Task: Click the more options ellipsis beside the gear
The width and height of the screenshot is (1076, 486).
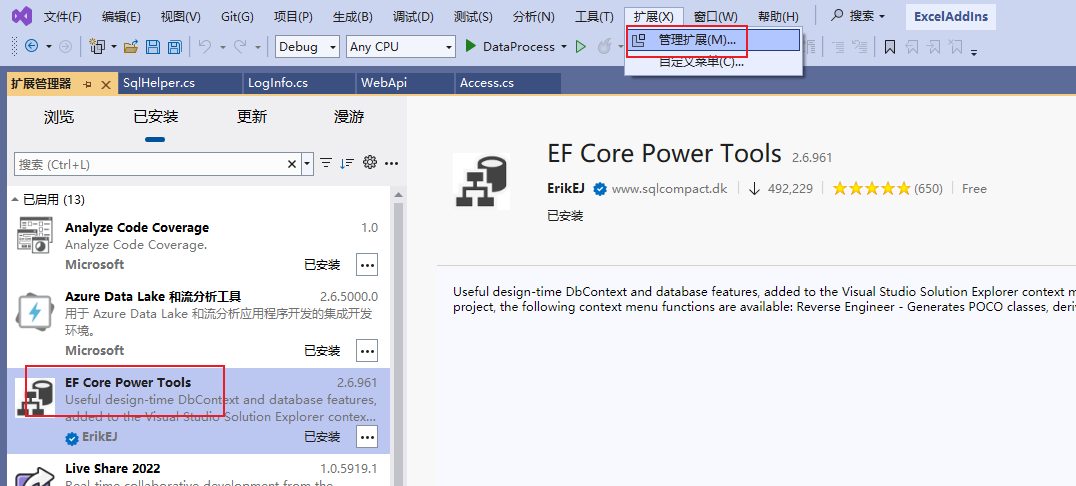Action: pos(392,163)
